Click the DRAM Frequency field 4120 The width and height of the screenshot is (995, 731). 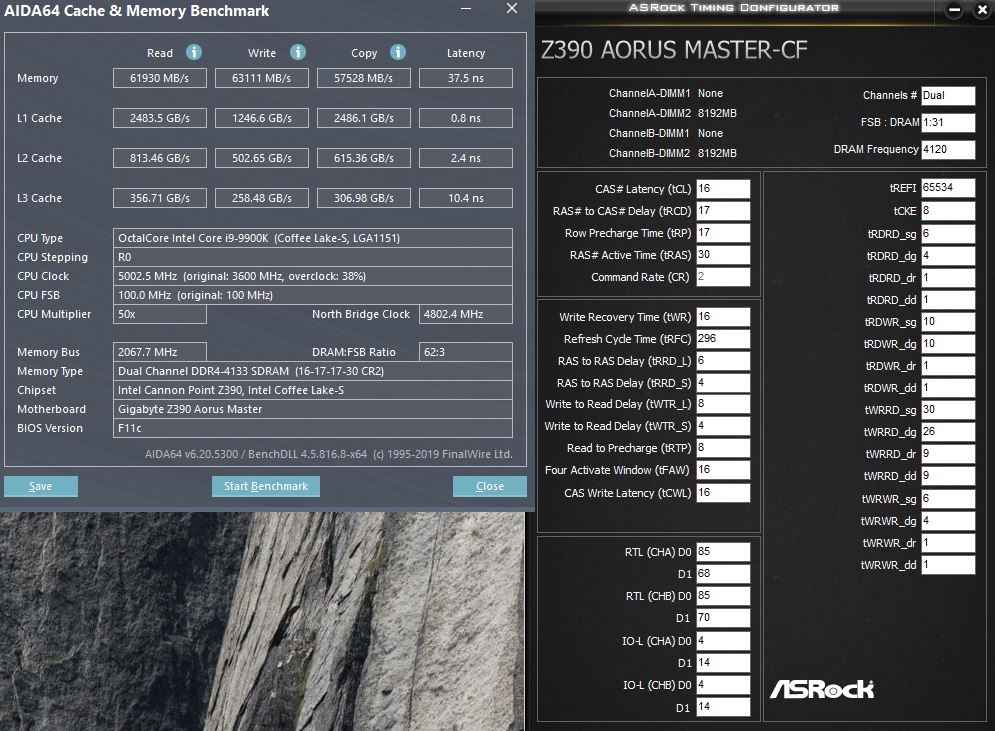click(948, 150)
